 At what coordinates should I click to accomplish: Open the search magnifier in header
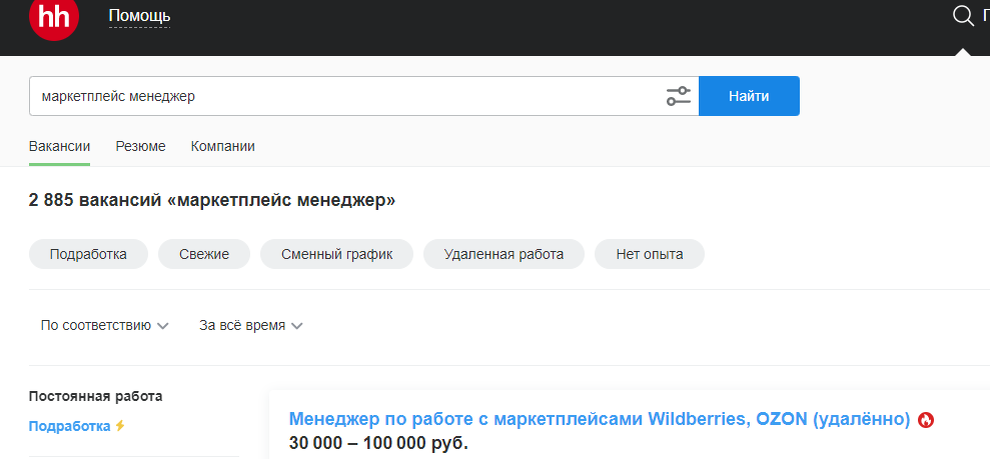tap(963, 16)
